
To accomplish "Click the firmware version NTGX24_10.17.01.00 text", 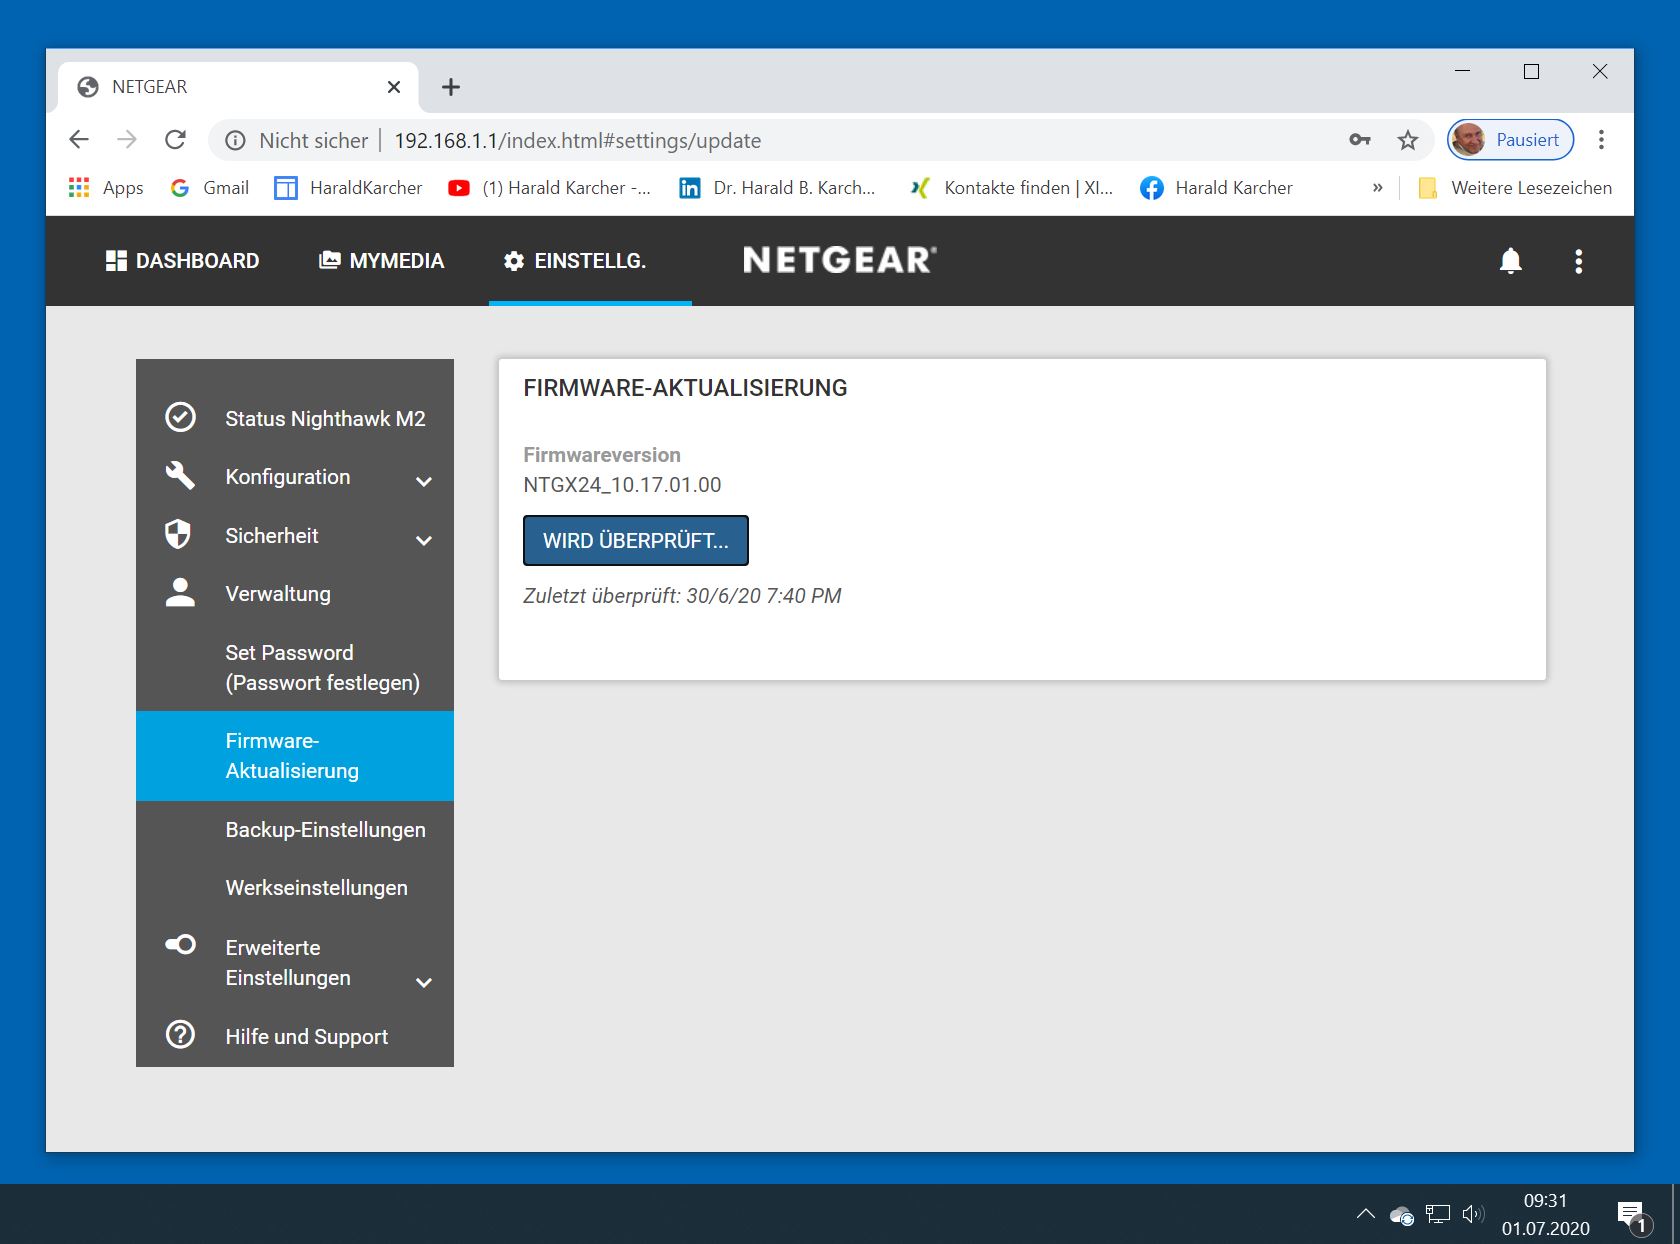I will [x=622, y=485].
